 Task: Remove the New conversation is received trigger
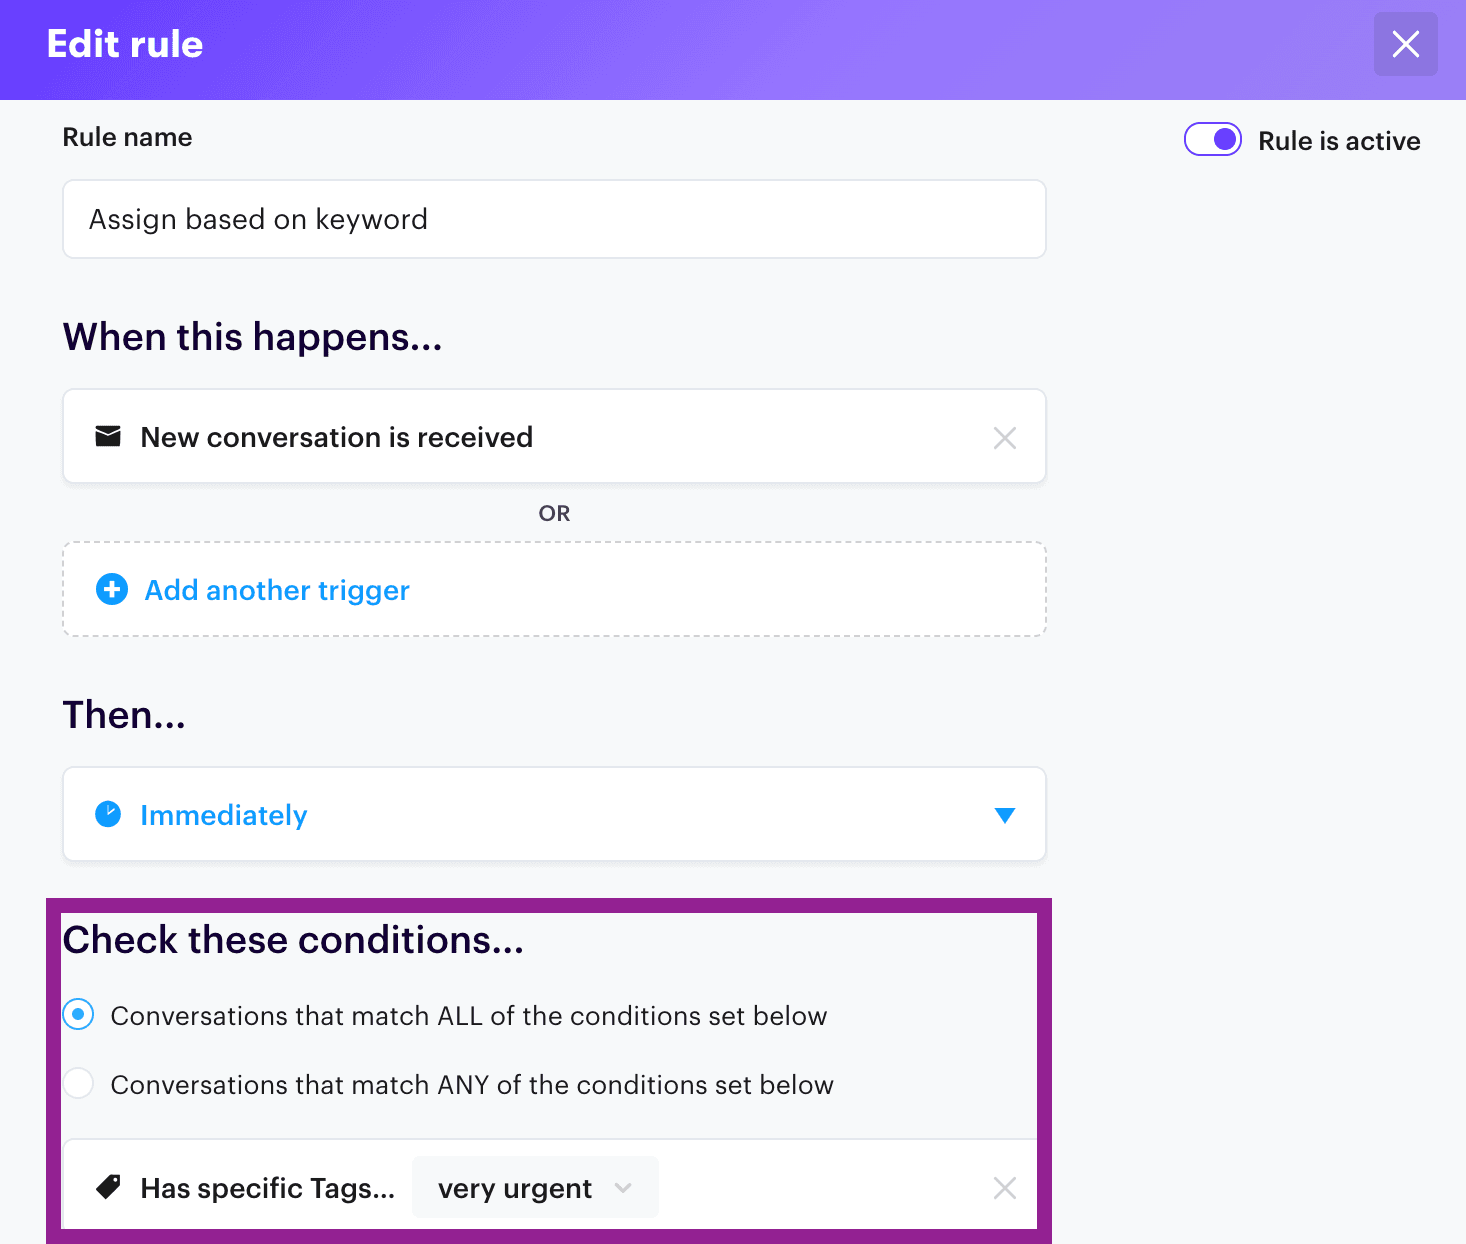pyautogui.click(x=1004, y=437)
